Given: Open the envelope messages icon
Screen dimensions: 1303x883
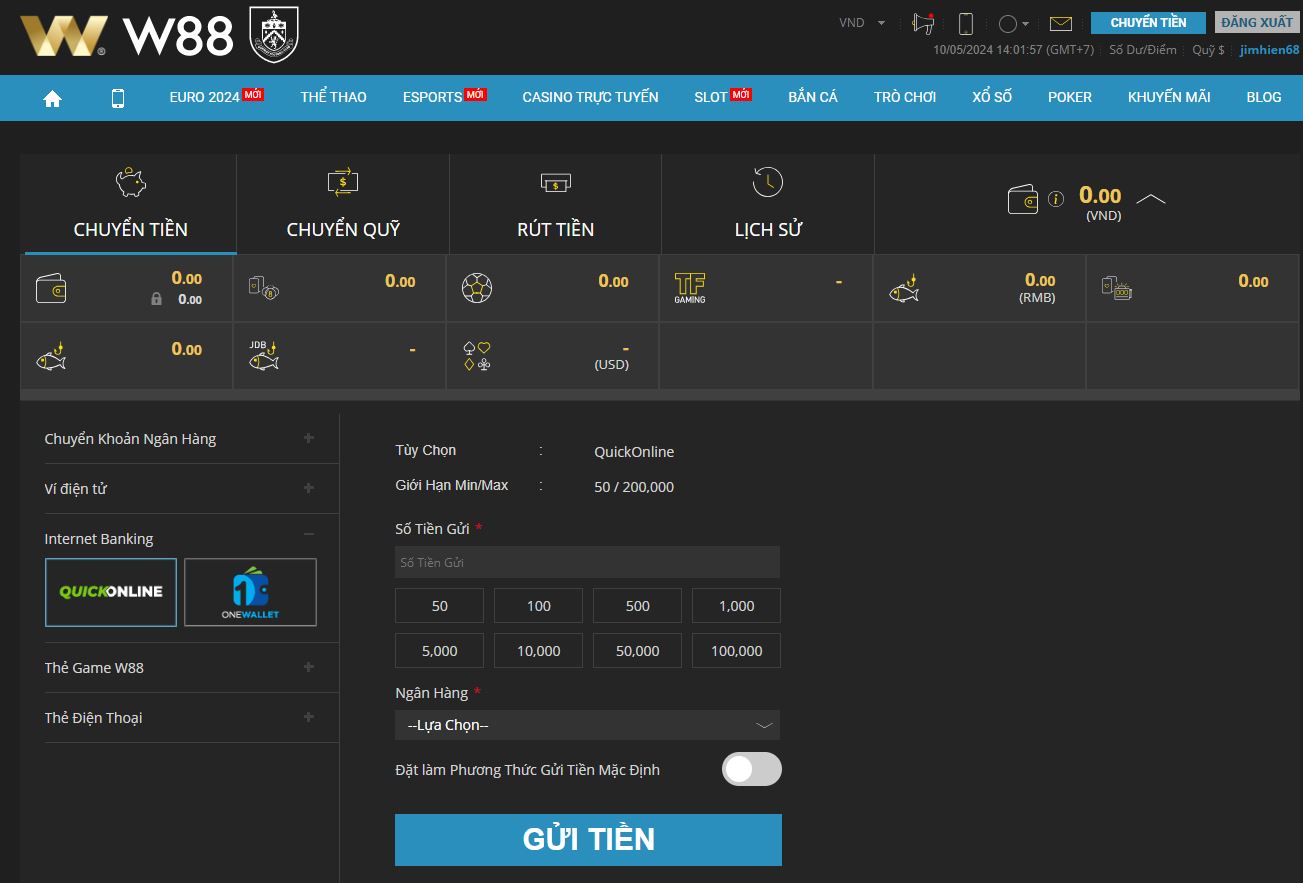Looking at the screenshot, I should pyautogui.click(x=1060, y=23).
